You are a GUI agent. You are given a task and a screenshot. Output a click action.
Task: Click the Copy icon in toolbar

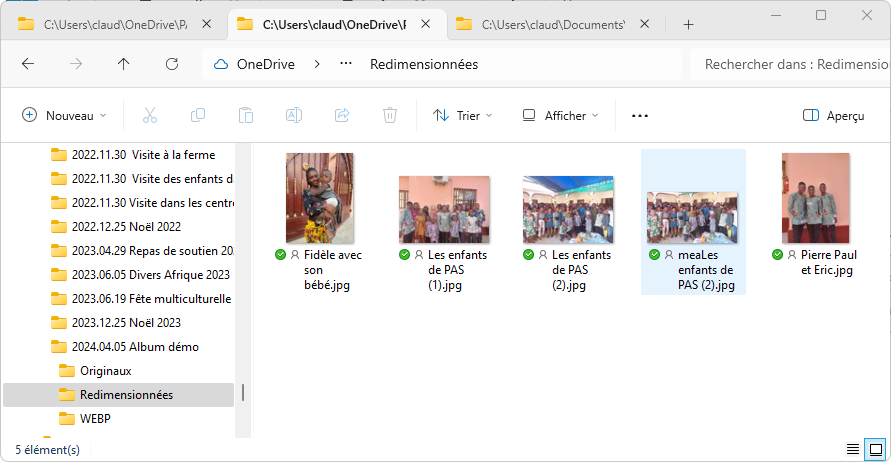click(198, 116)
